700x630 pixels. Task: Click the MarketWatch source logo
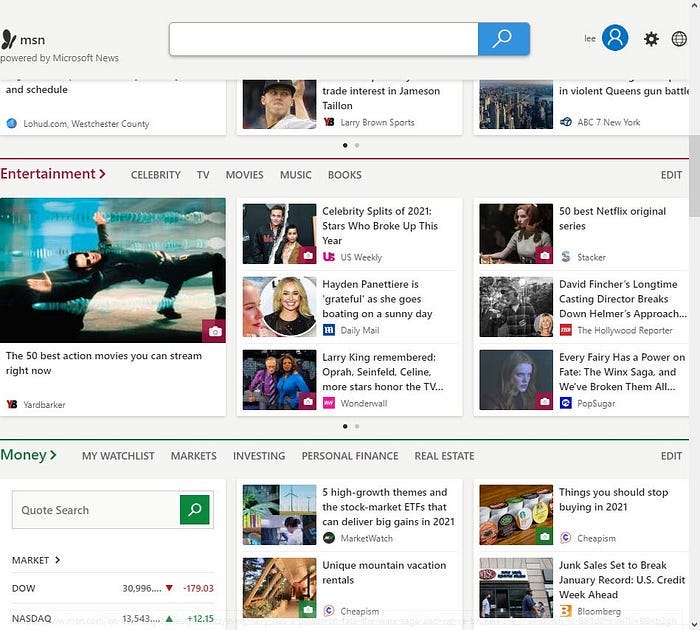pyautogui.click(x=329, y=538)
